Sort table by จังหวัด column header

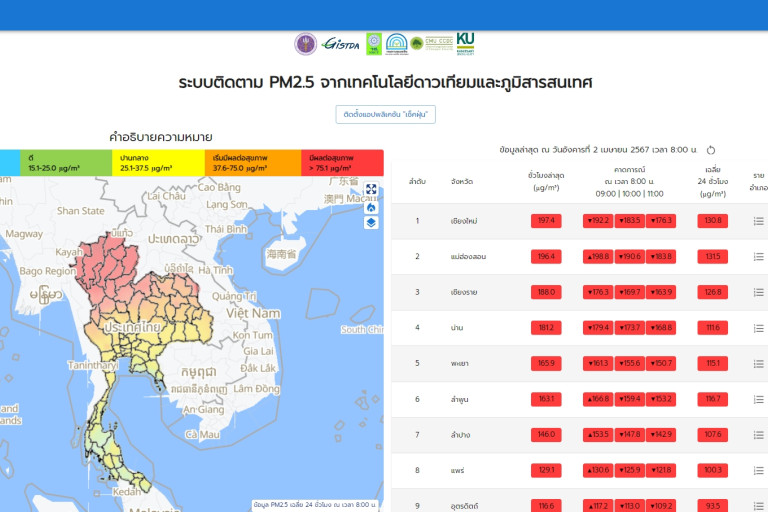(x=462, y=181)
